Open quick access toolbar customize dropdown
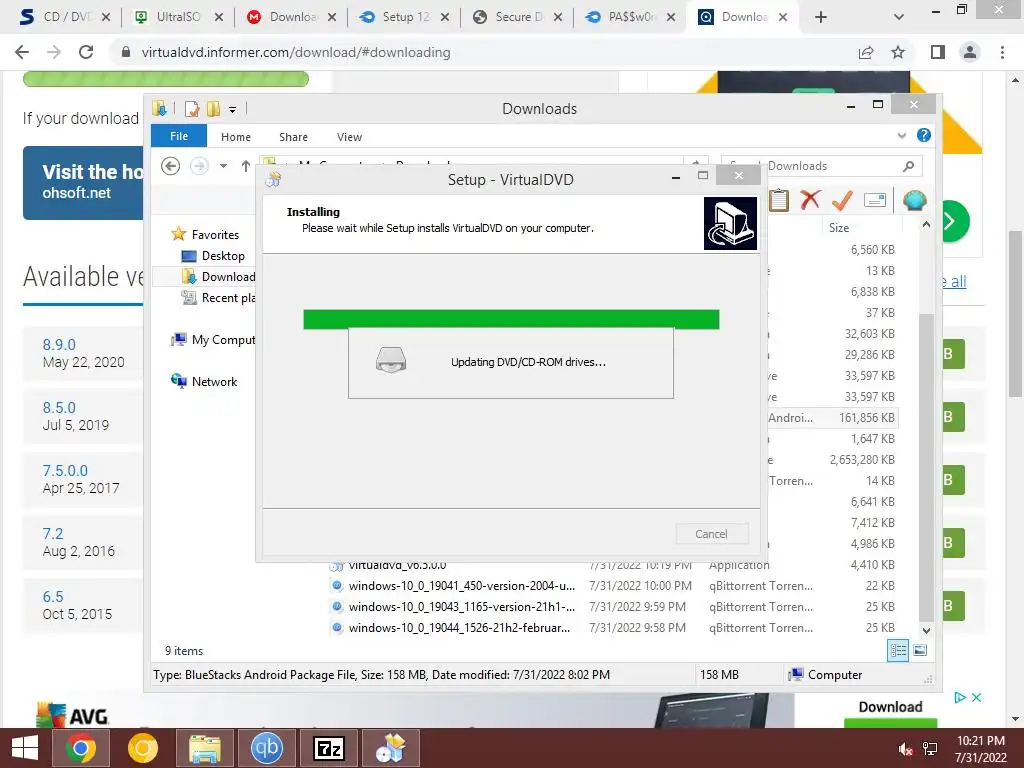Image resolution: width=1024 pixels, height=768 pixels. [x=232, y=110]
